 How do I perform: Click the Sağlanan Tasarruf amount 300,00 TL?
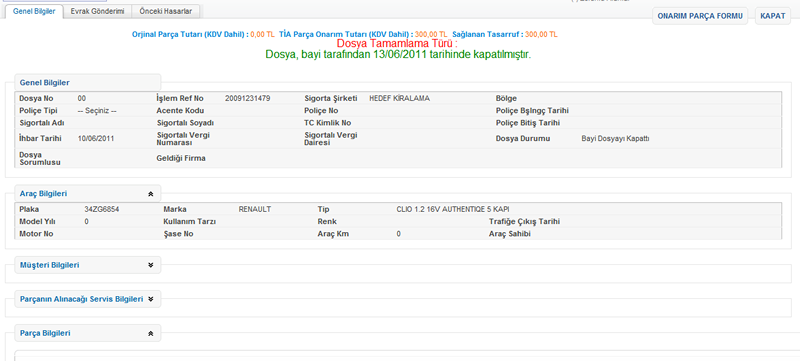coord(541,34)
